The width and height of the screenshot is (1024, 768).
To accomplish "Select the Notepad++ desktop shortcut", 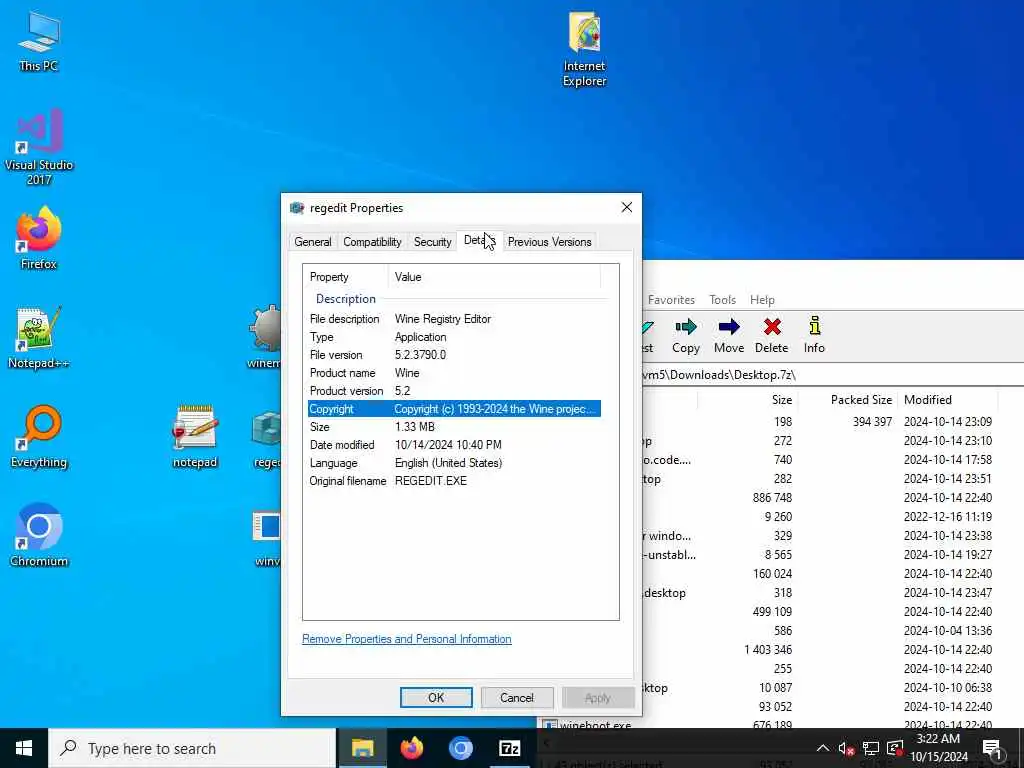I will pyautogui.click(x=39, y=338).
